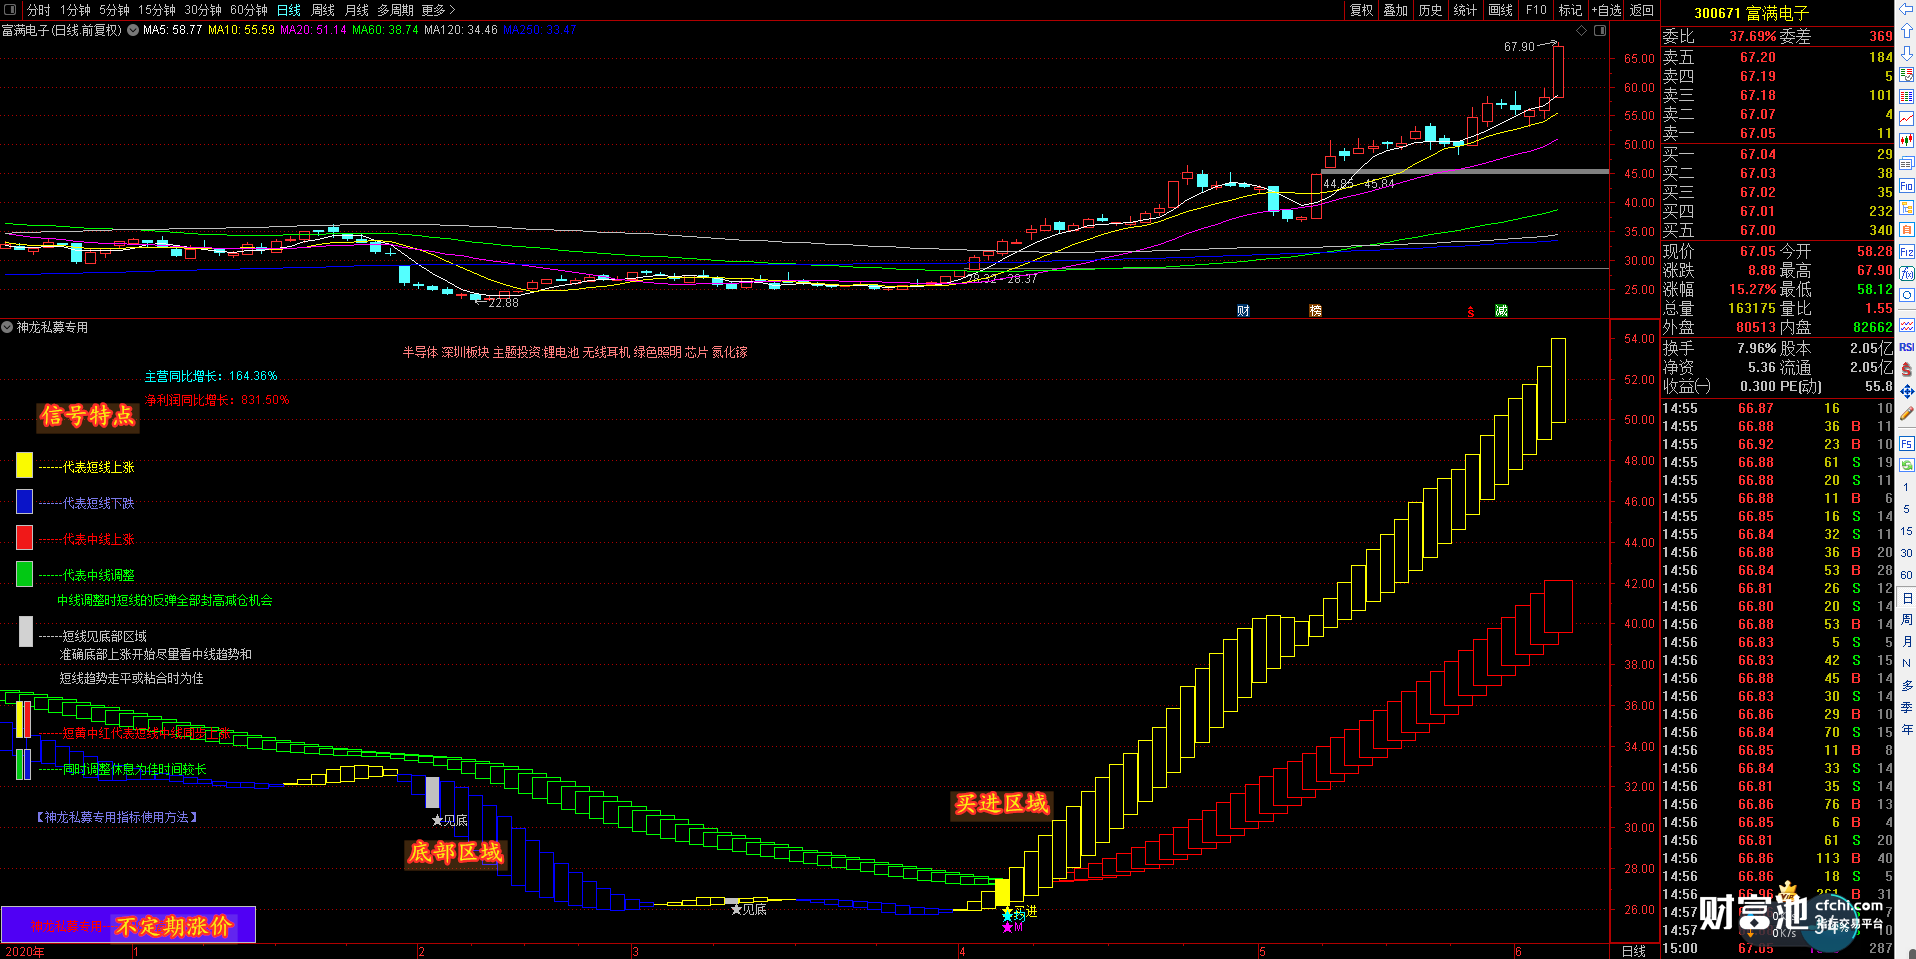The width and height of the screenshot is (1916, 959).
Task: Toggle 月 monthly period in right sidebar
Action: (1907, 641)
